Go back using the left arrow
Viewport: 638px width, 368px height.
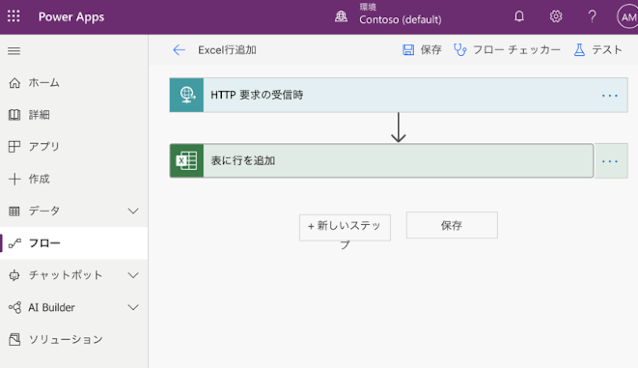pyautogui.click(x=179, y=50)
